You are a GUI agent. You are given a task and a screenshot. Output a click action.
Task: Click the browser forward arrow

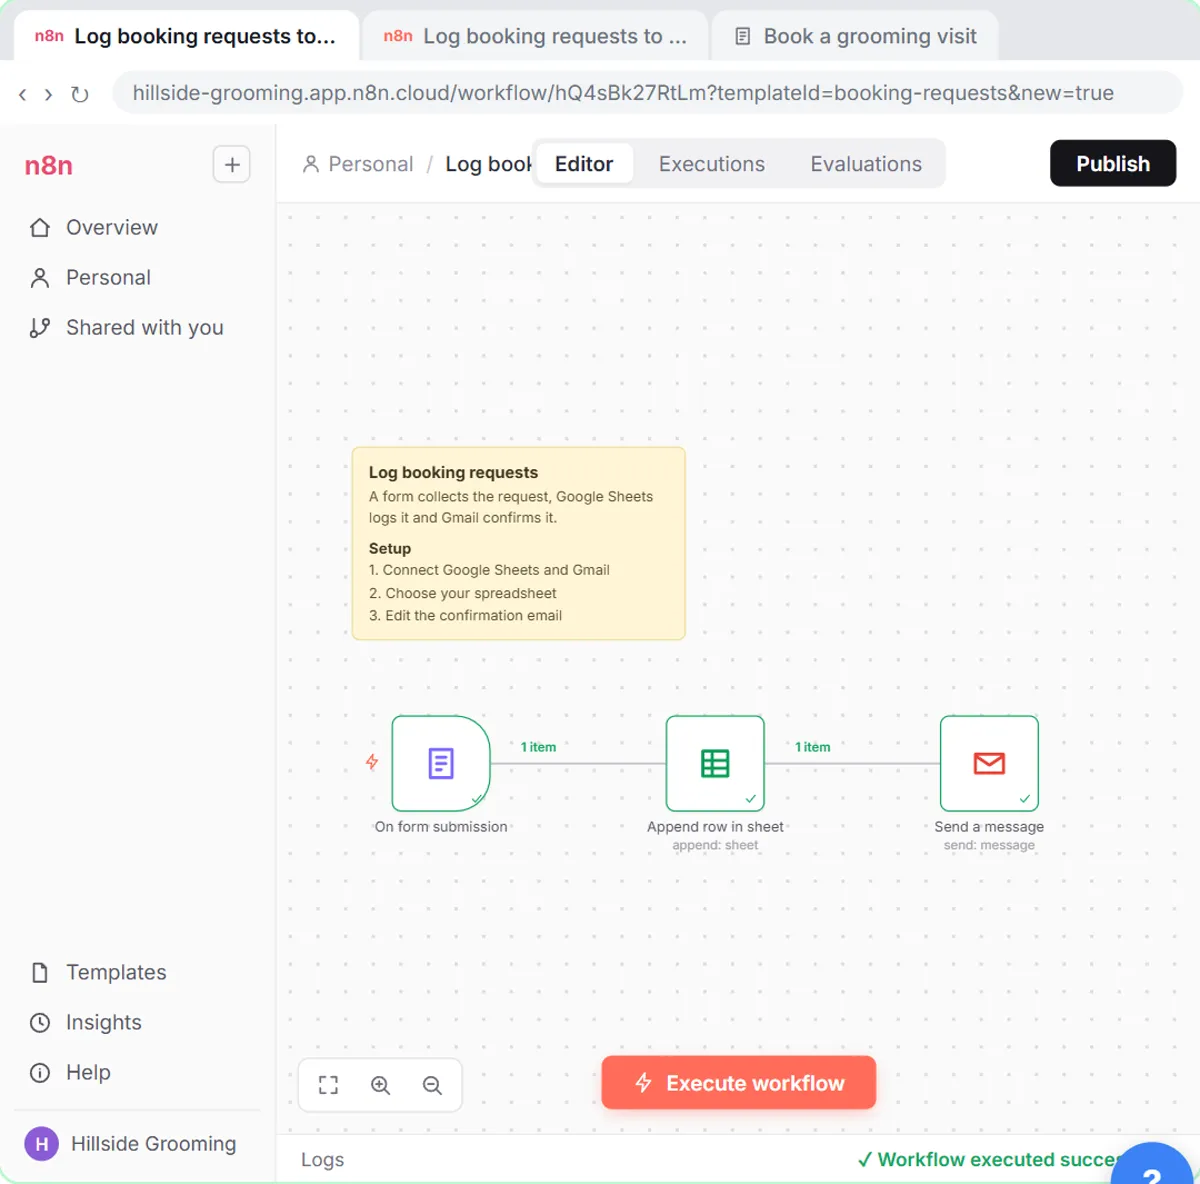[48, 94]
